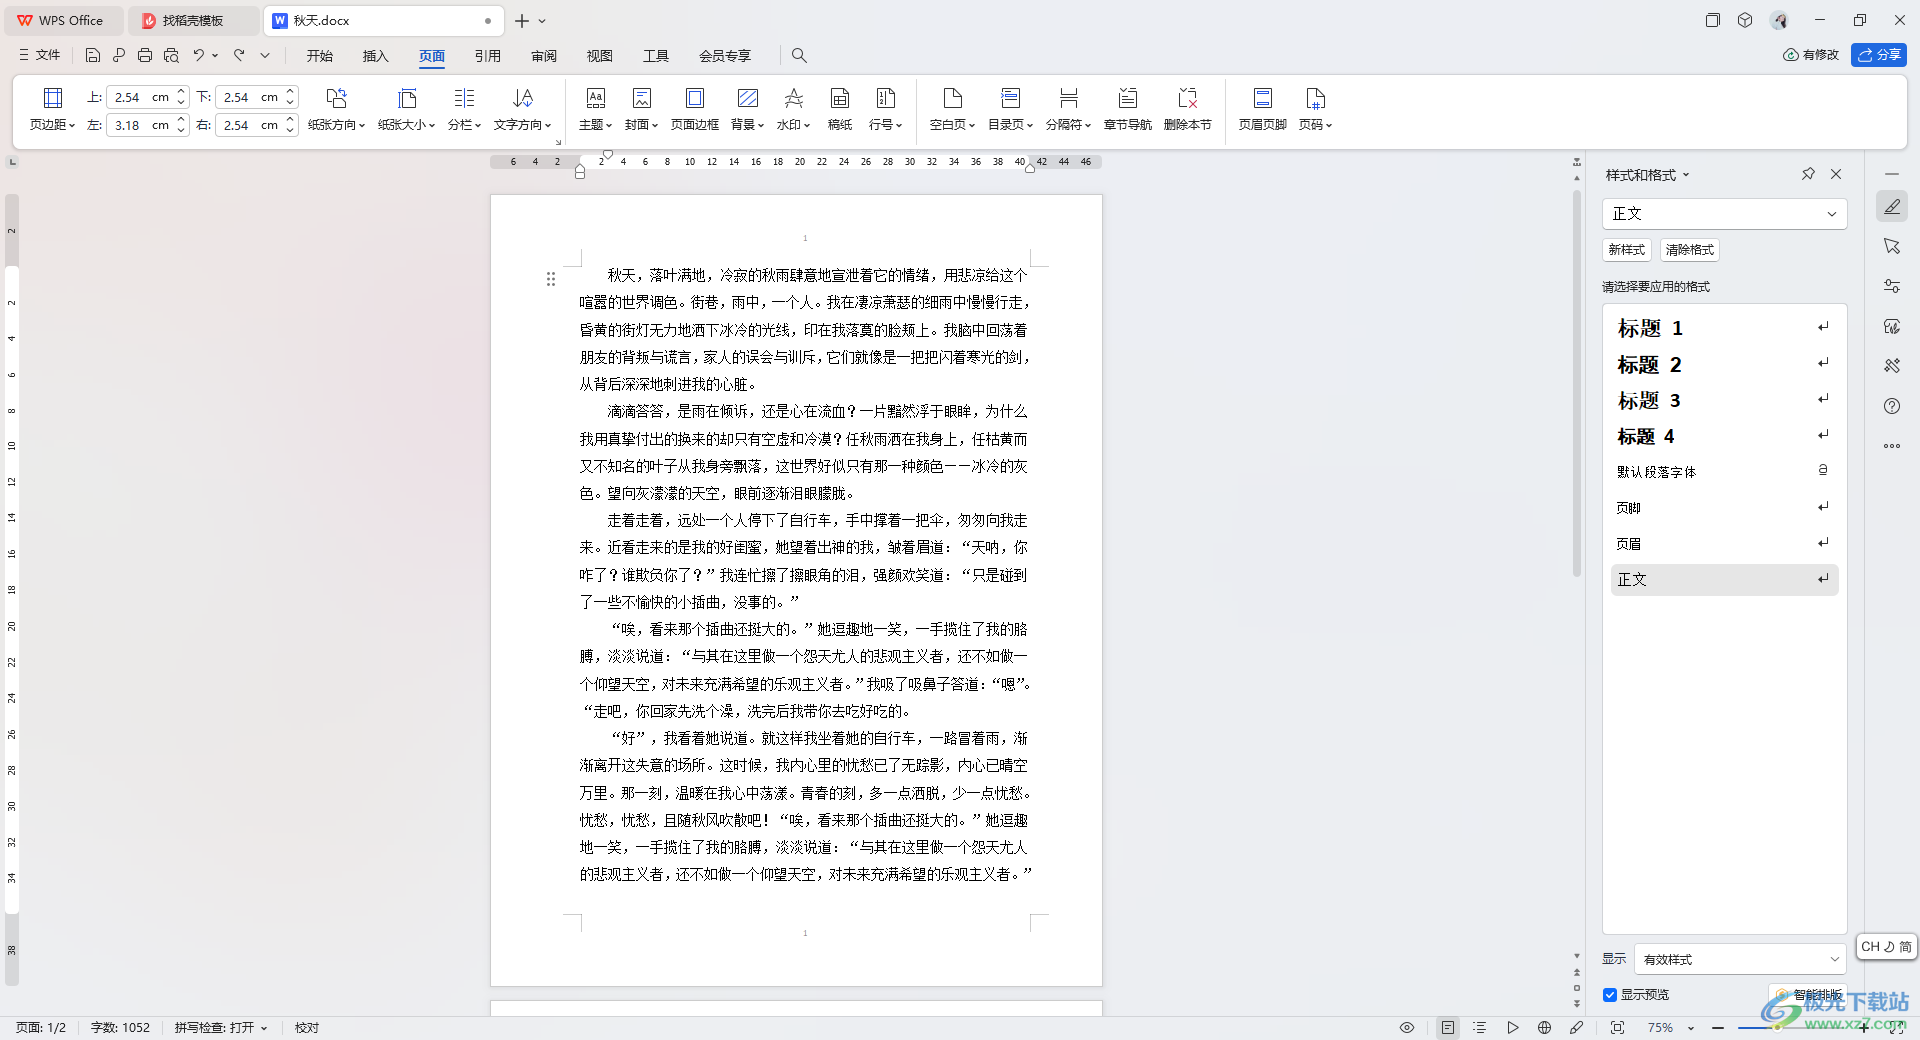The height and width of the screenshot is (1040, 1920).
Task: Switch to the 视图 ribbon tab
Action: [600, 56]
